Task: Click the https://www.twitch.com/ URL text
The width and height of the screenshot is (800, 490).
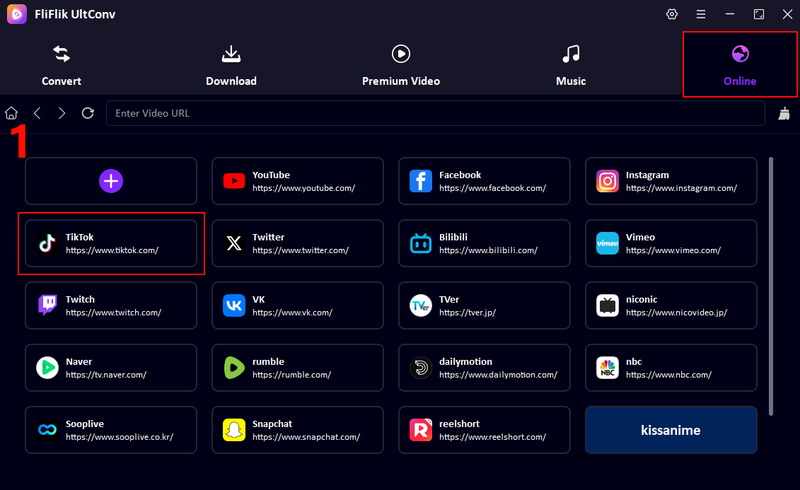Action: [113, 313]
